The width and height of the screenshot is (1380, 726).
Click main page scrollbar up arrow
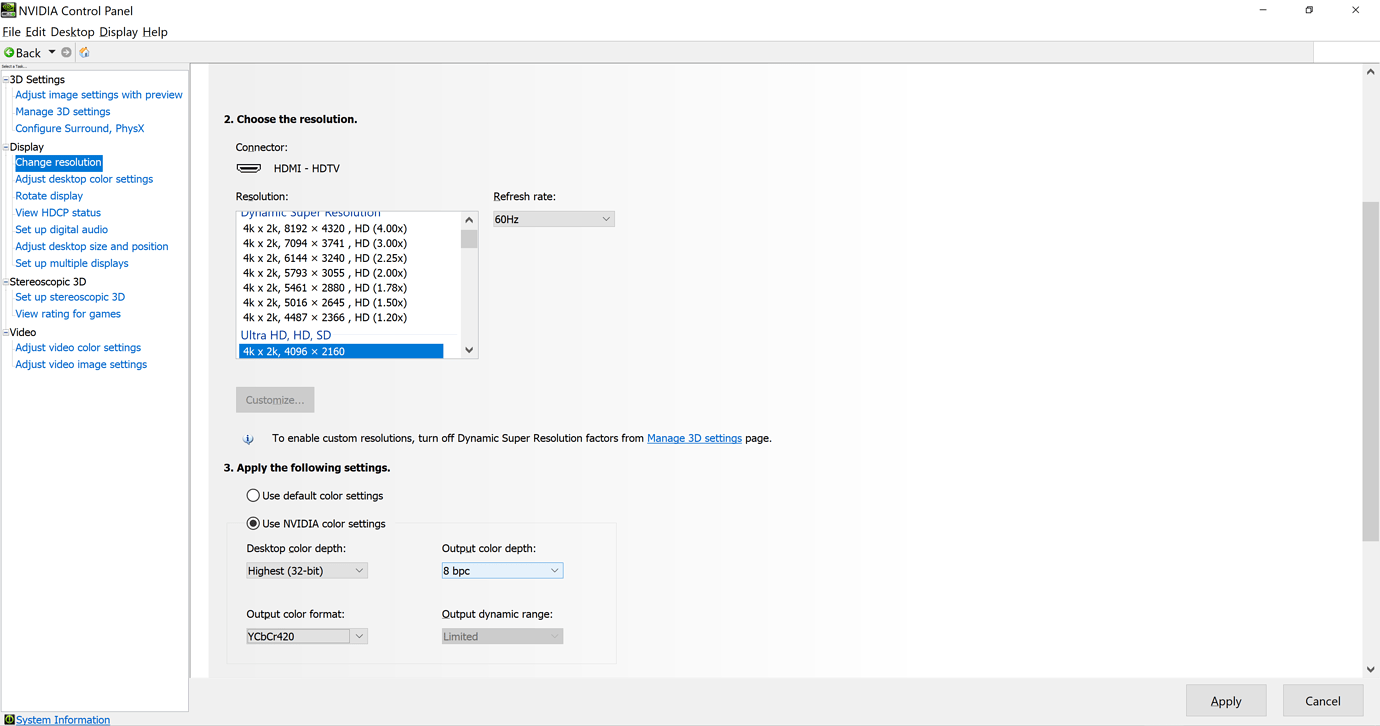tap(1371, 72)
